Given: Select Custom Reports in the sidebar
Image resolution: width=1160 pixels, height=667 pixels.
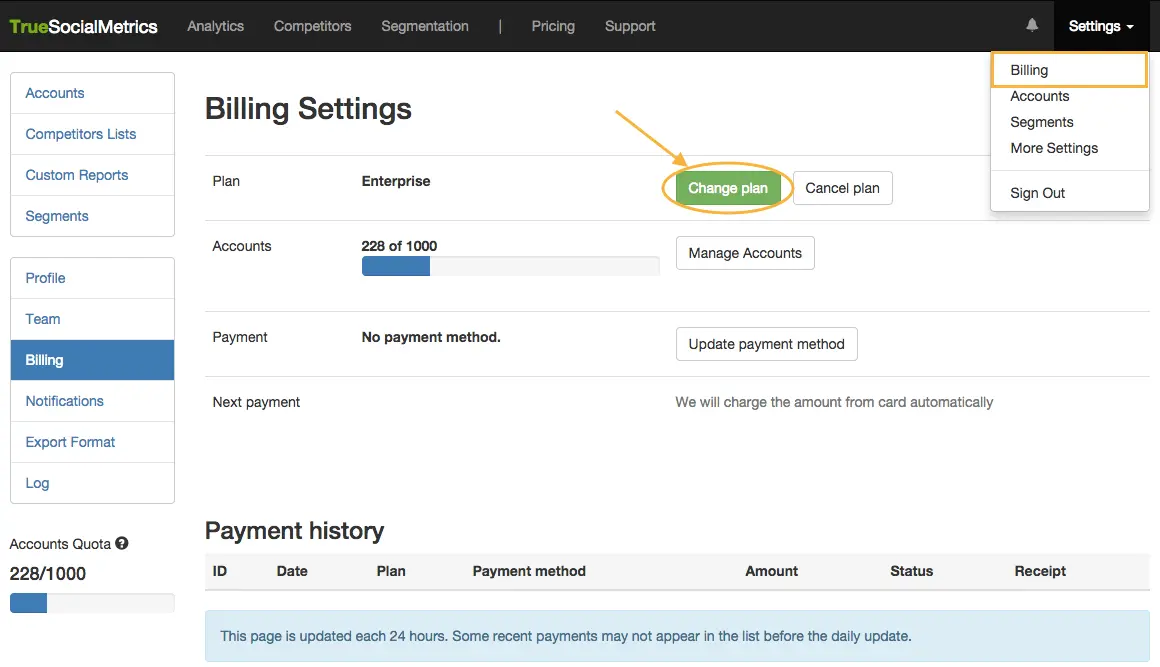Looking at the screenshot, I should [x=77, y=175].
